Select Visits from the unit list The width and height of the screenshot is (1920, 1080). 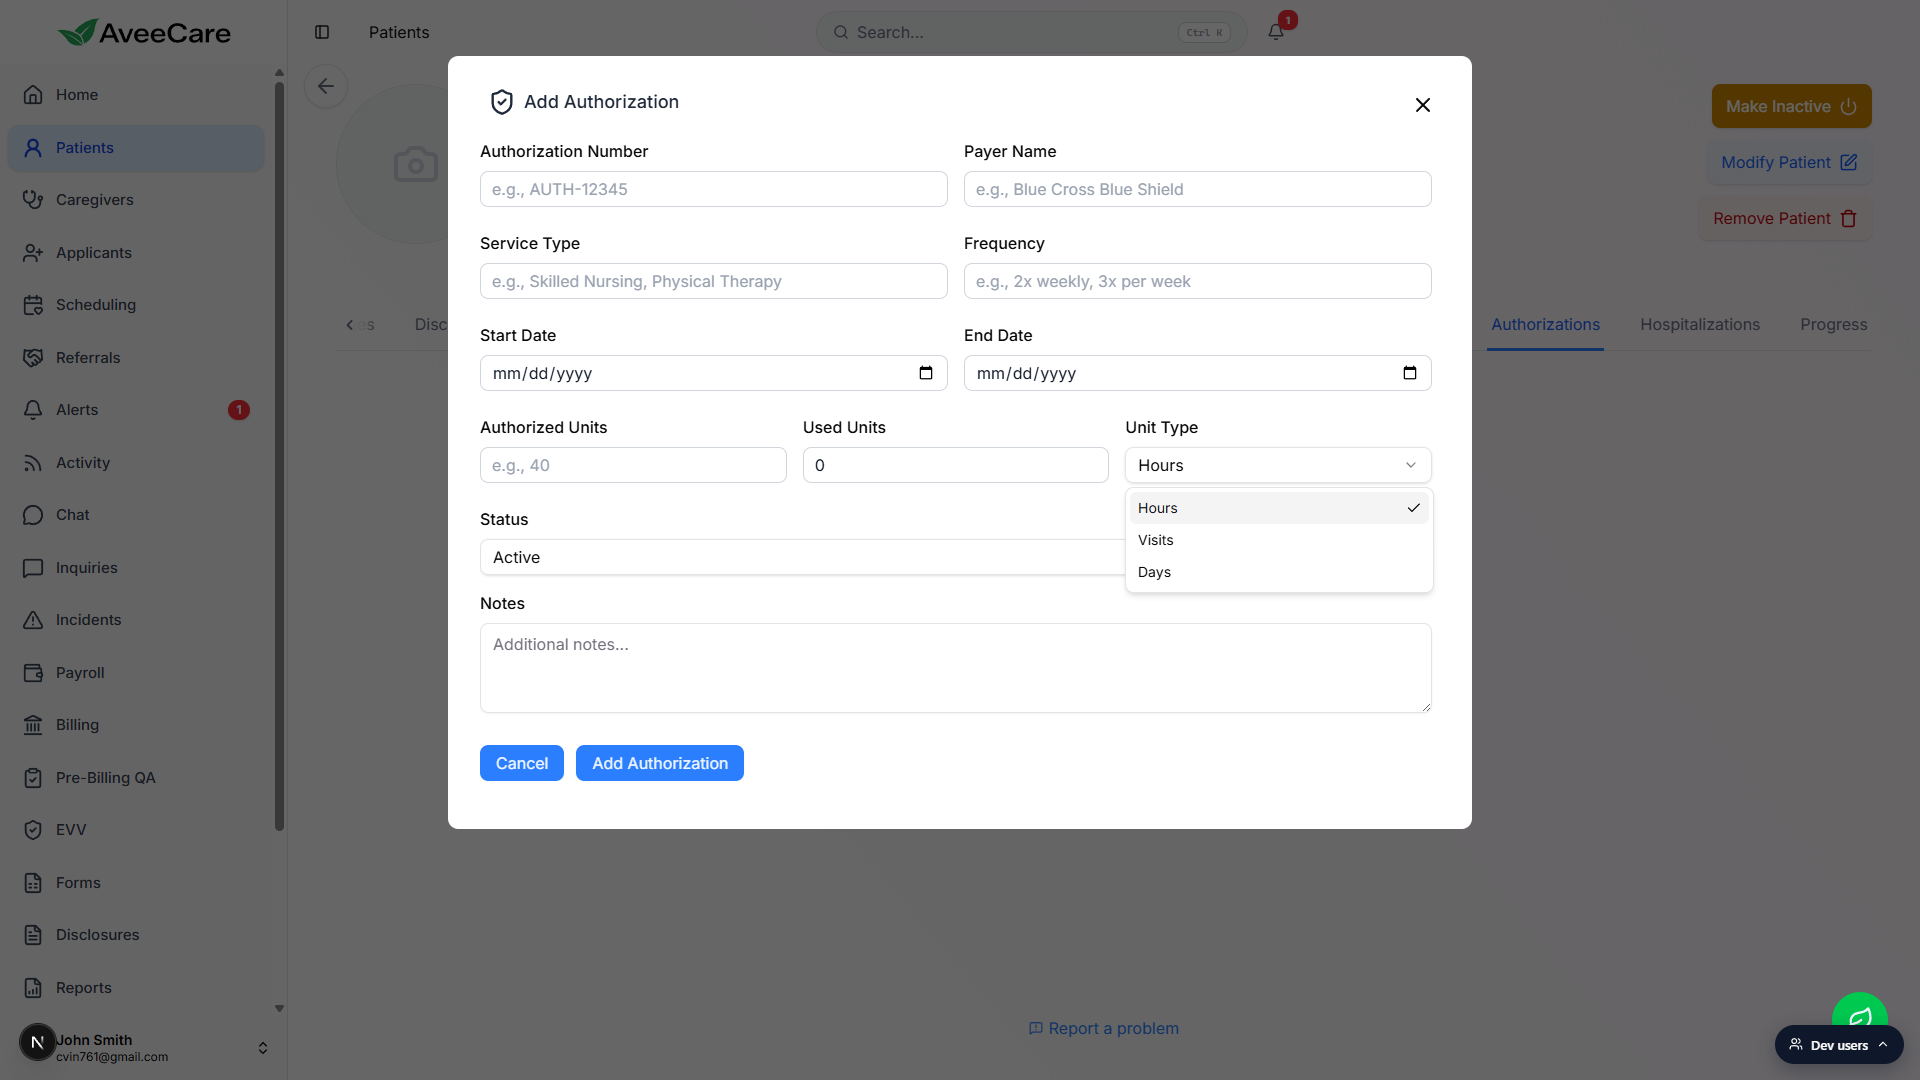[x=1279, y=540]
